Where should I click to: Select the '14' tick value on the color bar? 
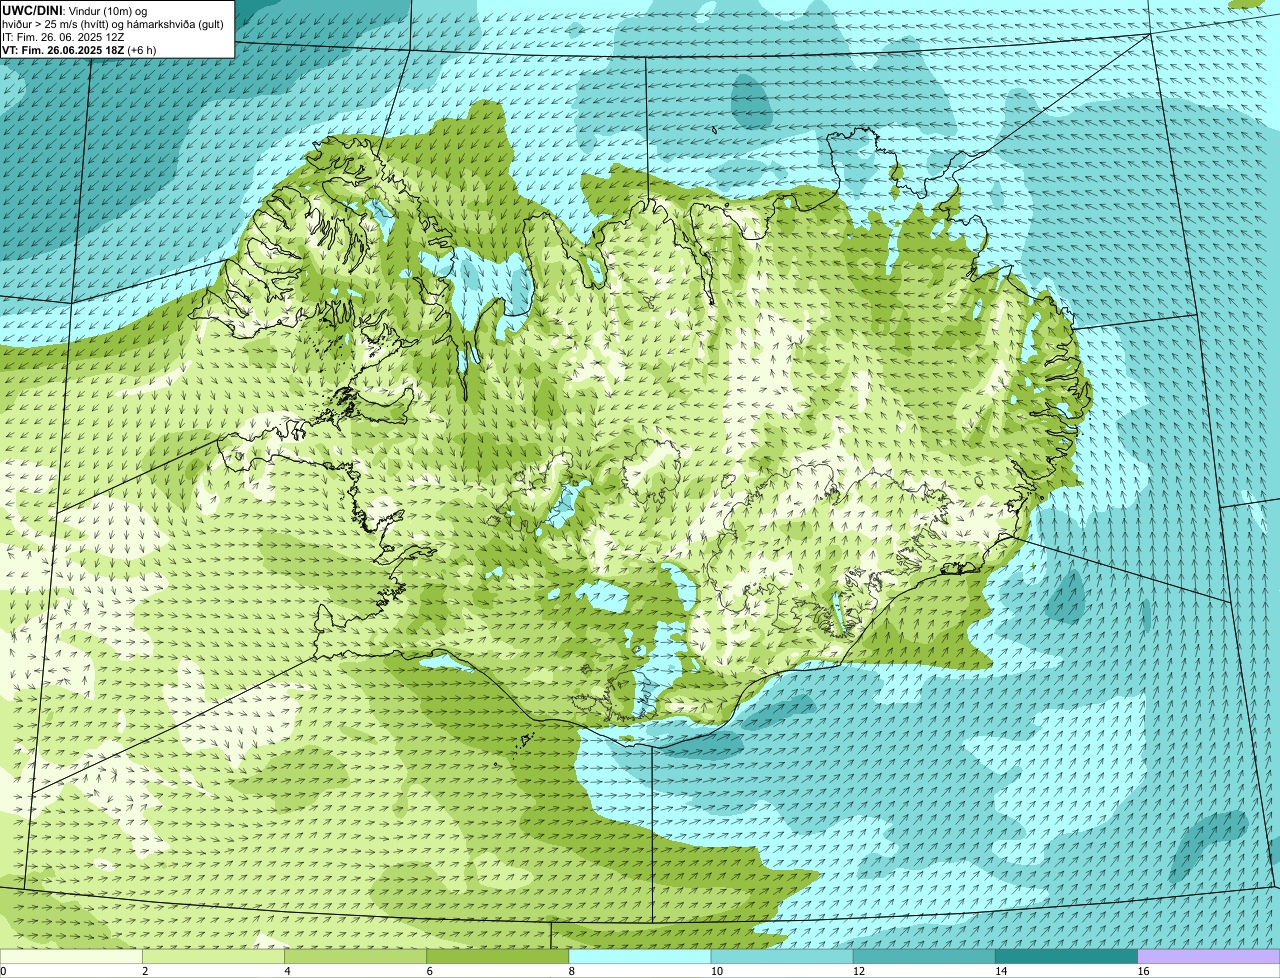click(1001, 971)
